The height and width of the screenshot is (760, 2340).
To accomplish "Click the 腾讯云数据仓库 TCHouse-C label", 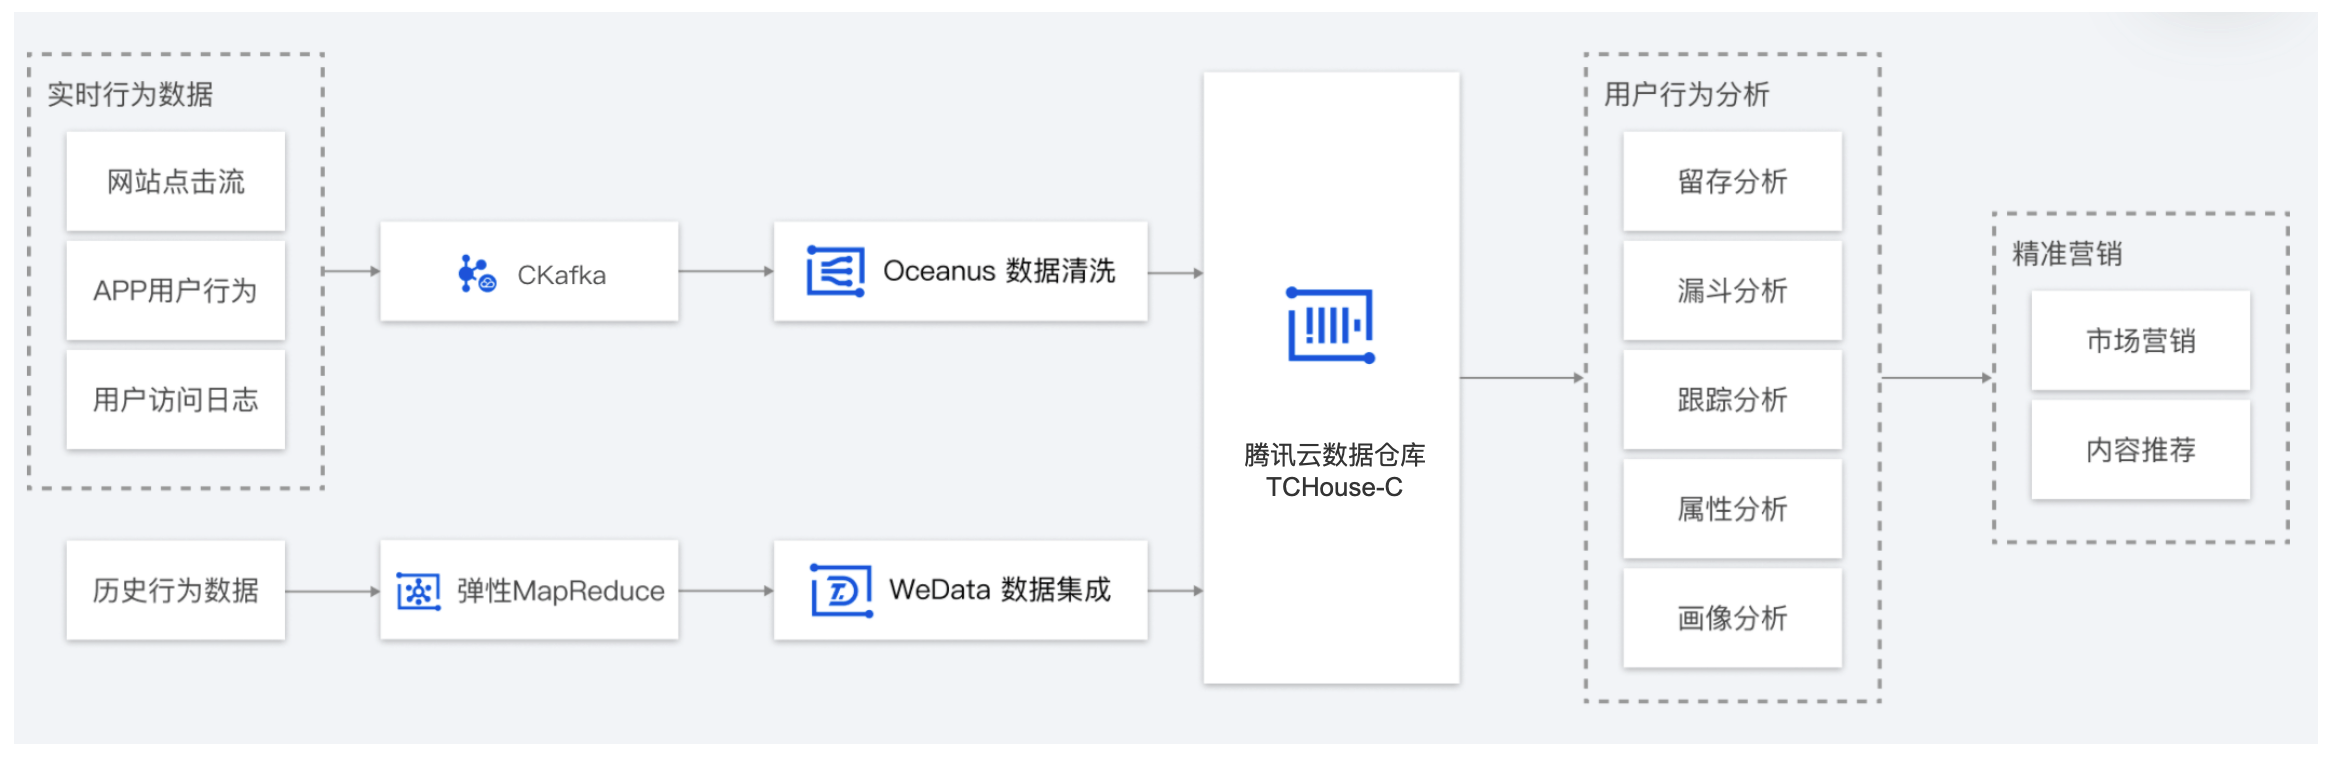I will [1334, 471].
